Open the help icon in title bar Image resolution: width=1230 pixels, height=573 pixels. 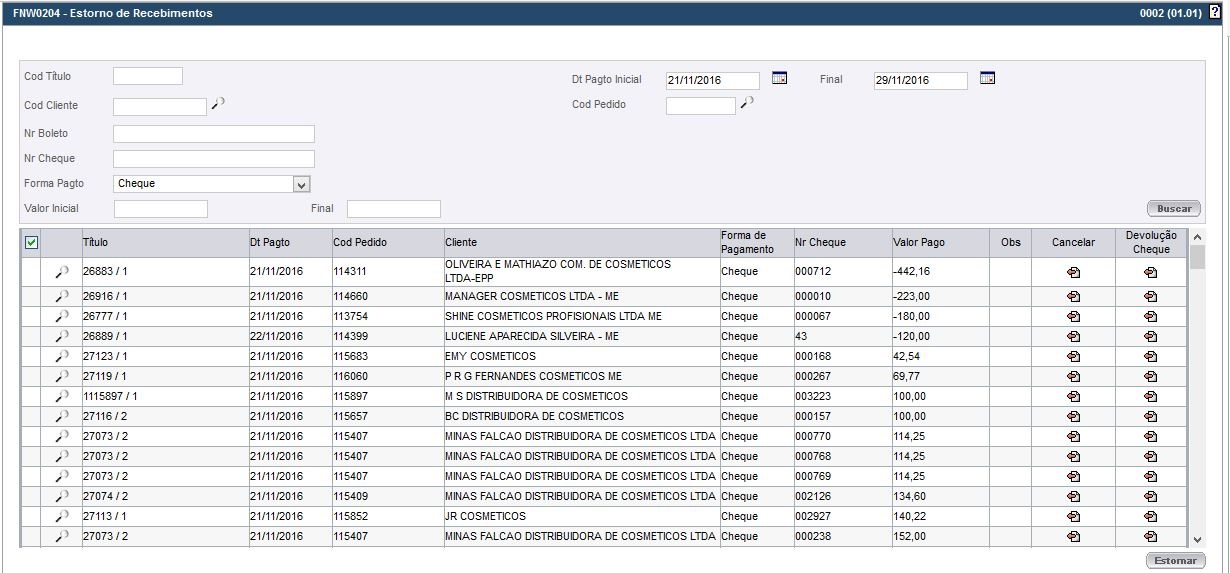click(1215, 14)
